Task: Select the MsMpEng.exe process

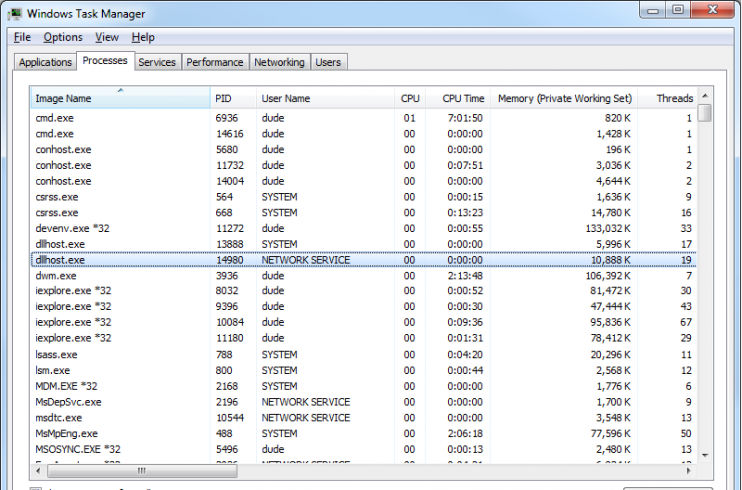Action: 363,434
